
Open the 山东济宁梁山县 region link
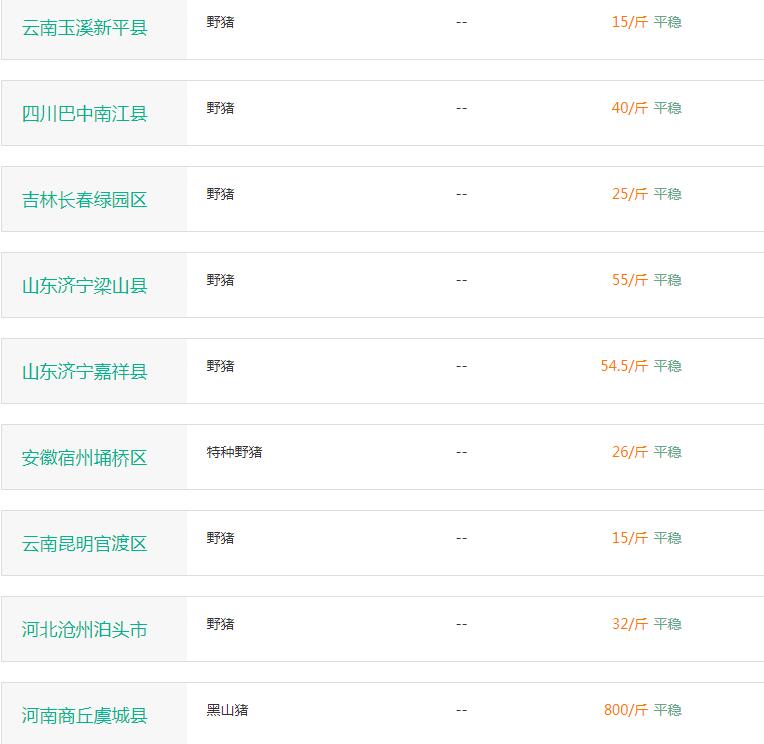tap(84, 286)
